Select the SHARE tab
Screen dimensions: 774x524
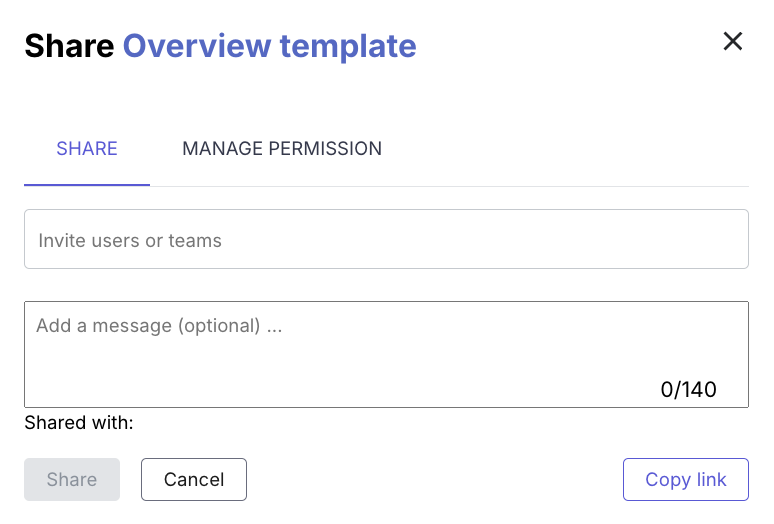pos(87,149)
